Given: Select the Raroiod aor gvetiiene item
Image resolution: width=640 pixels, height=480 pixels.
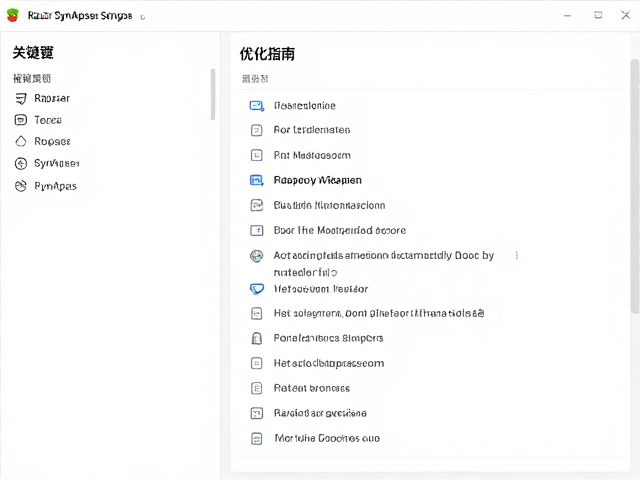Looking at the screenshot, I should 320,413.
